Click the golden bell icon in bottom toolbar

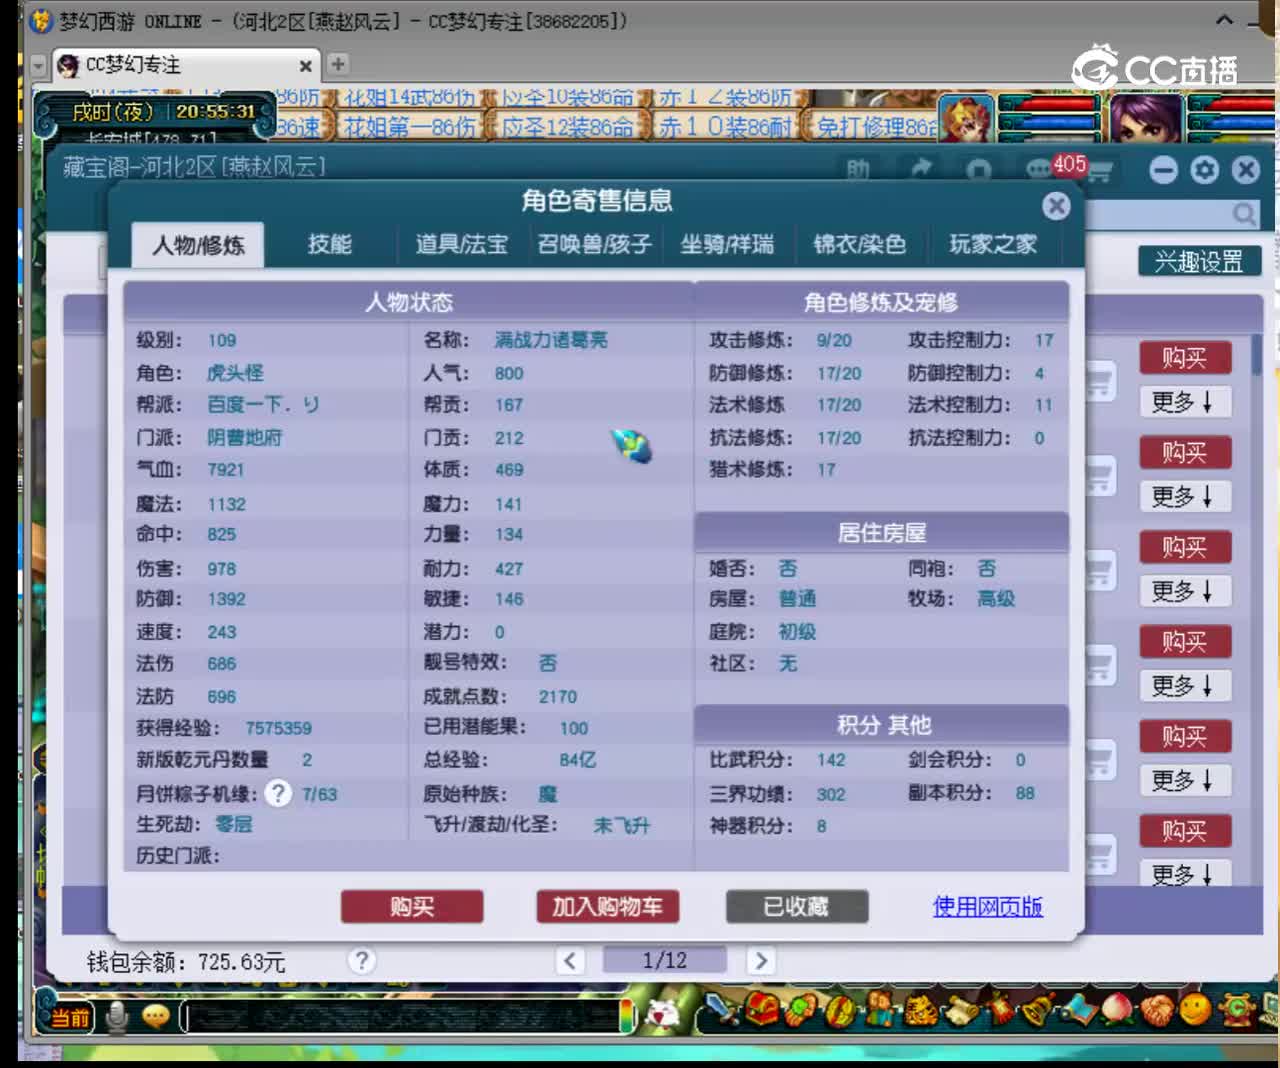tap(1037, 1011)
